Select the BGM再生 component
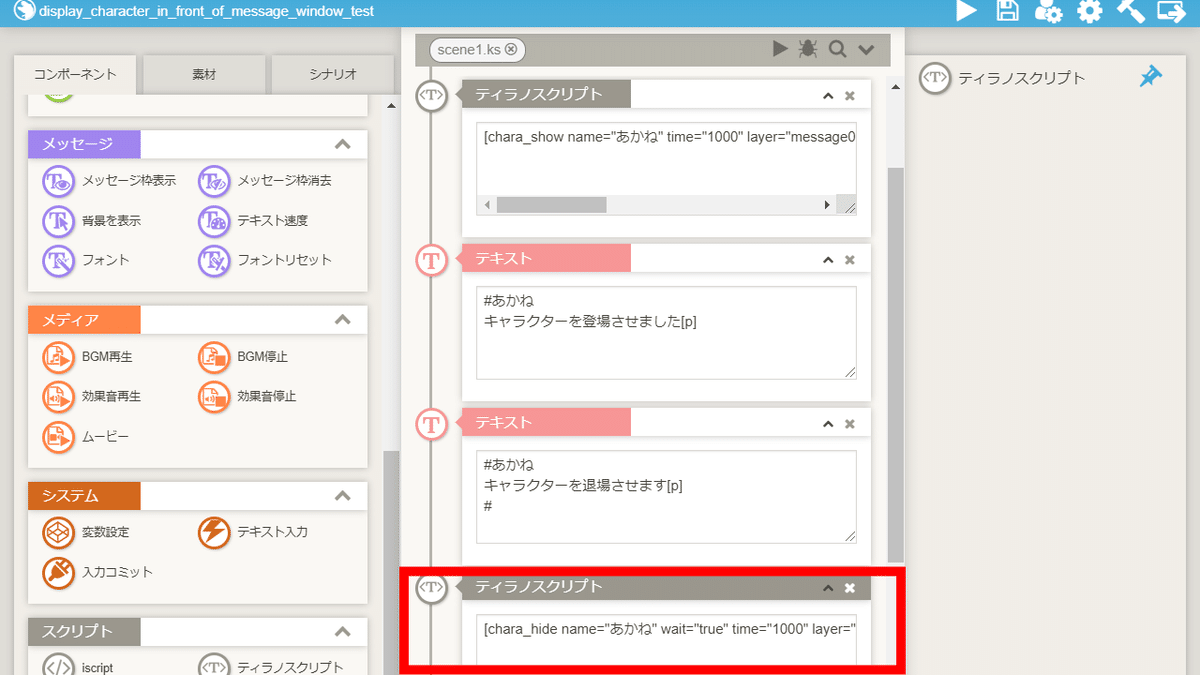This screenshot has height=675, width=1200. [88, 357]
